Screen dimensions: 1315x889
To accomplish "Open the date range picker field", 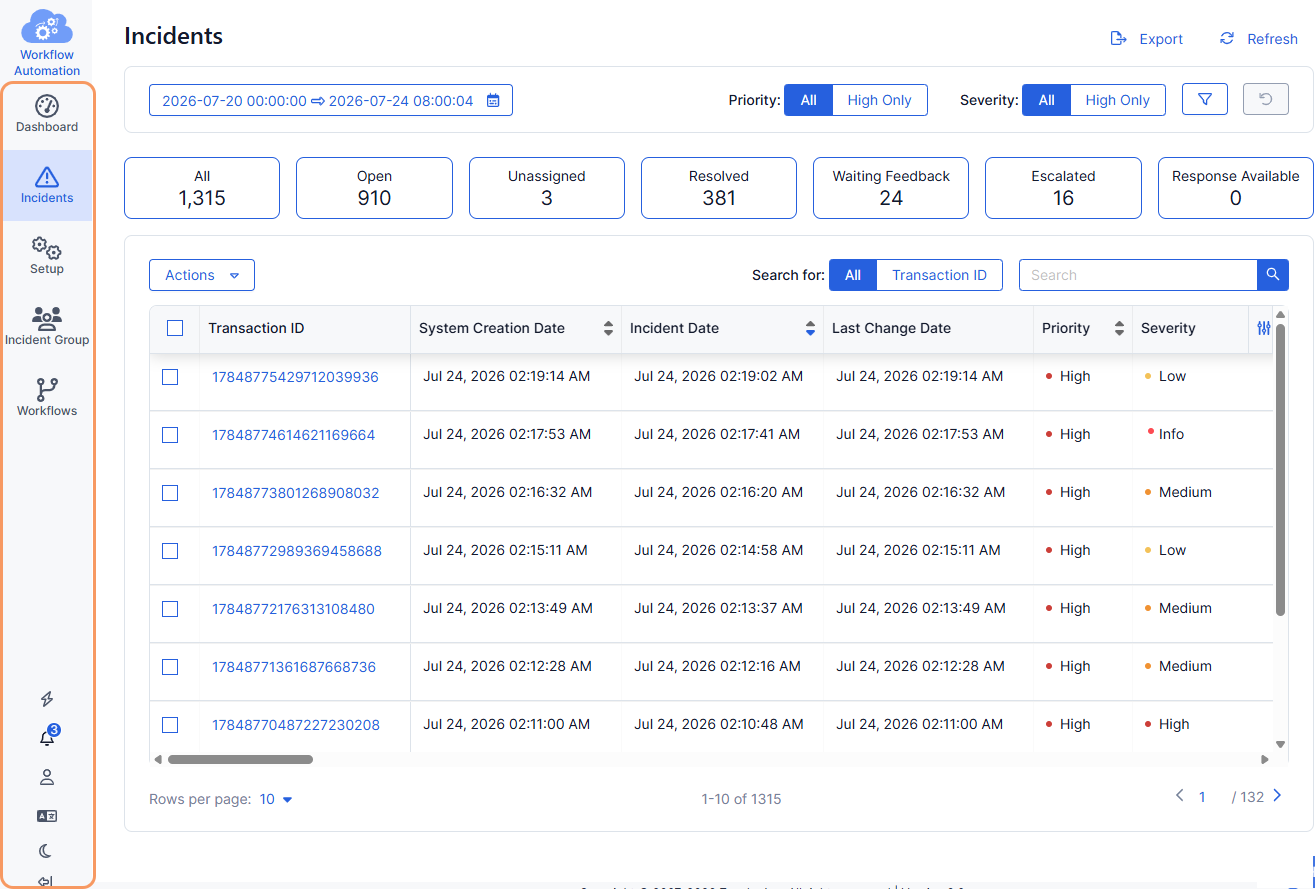I will [x=331, y=100].
